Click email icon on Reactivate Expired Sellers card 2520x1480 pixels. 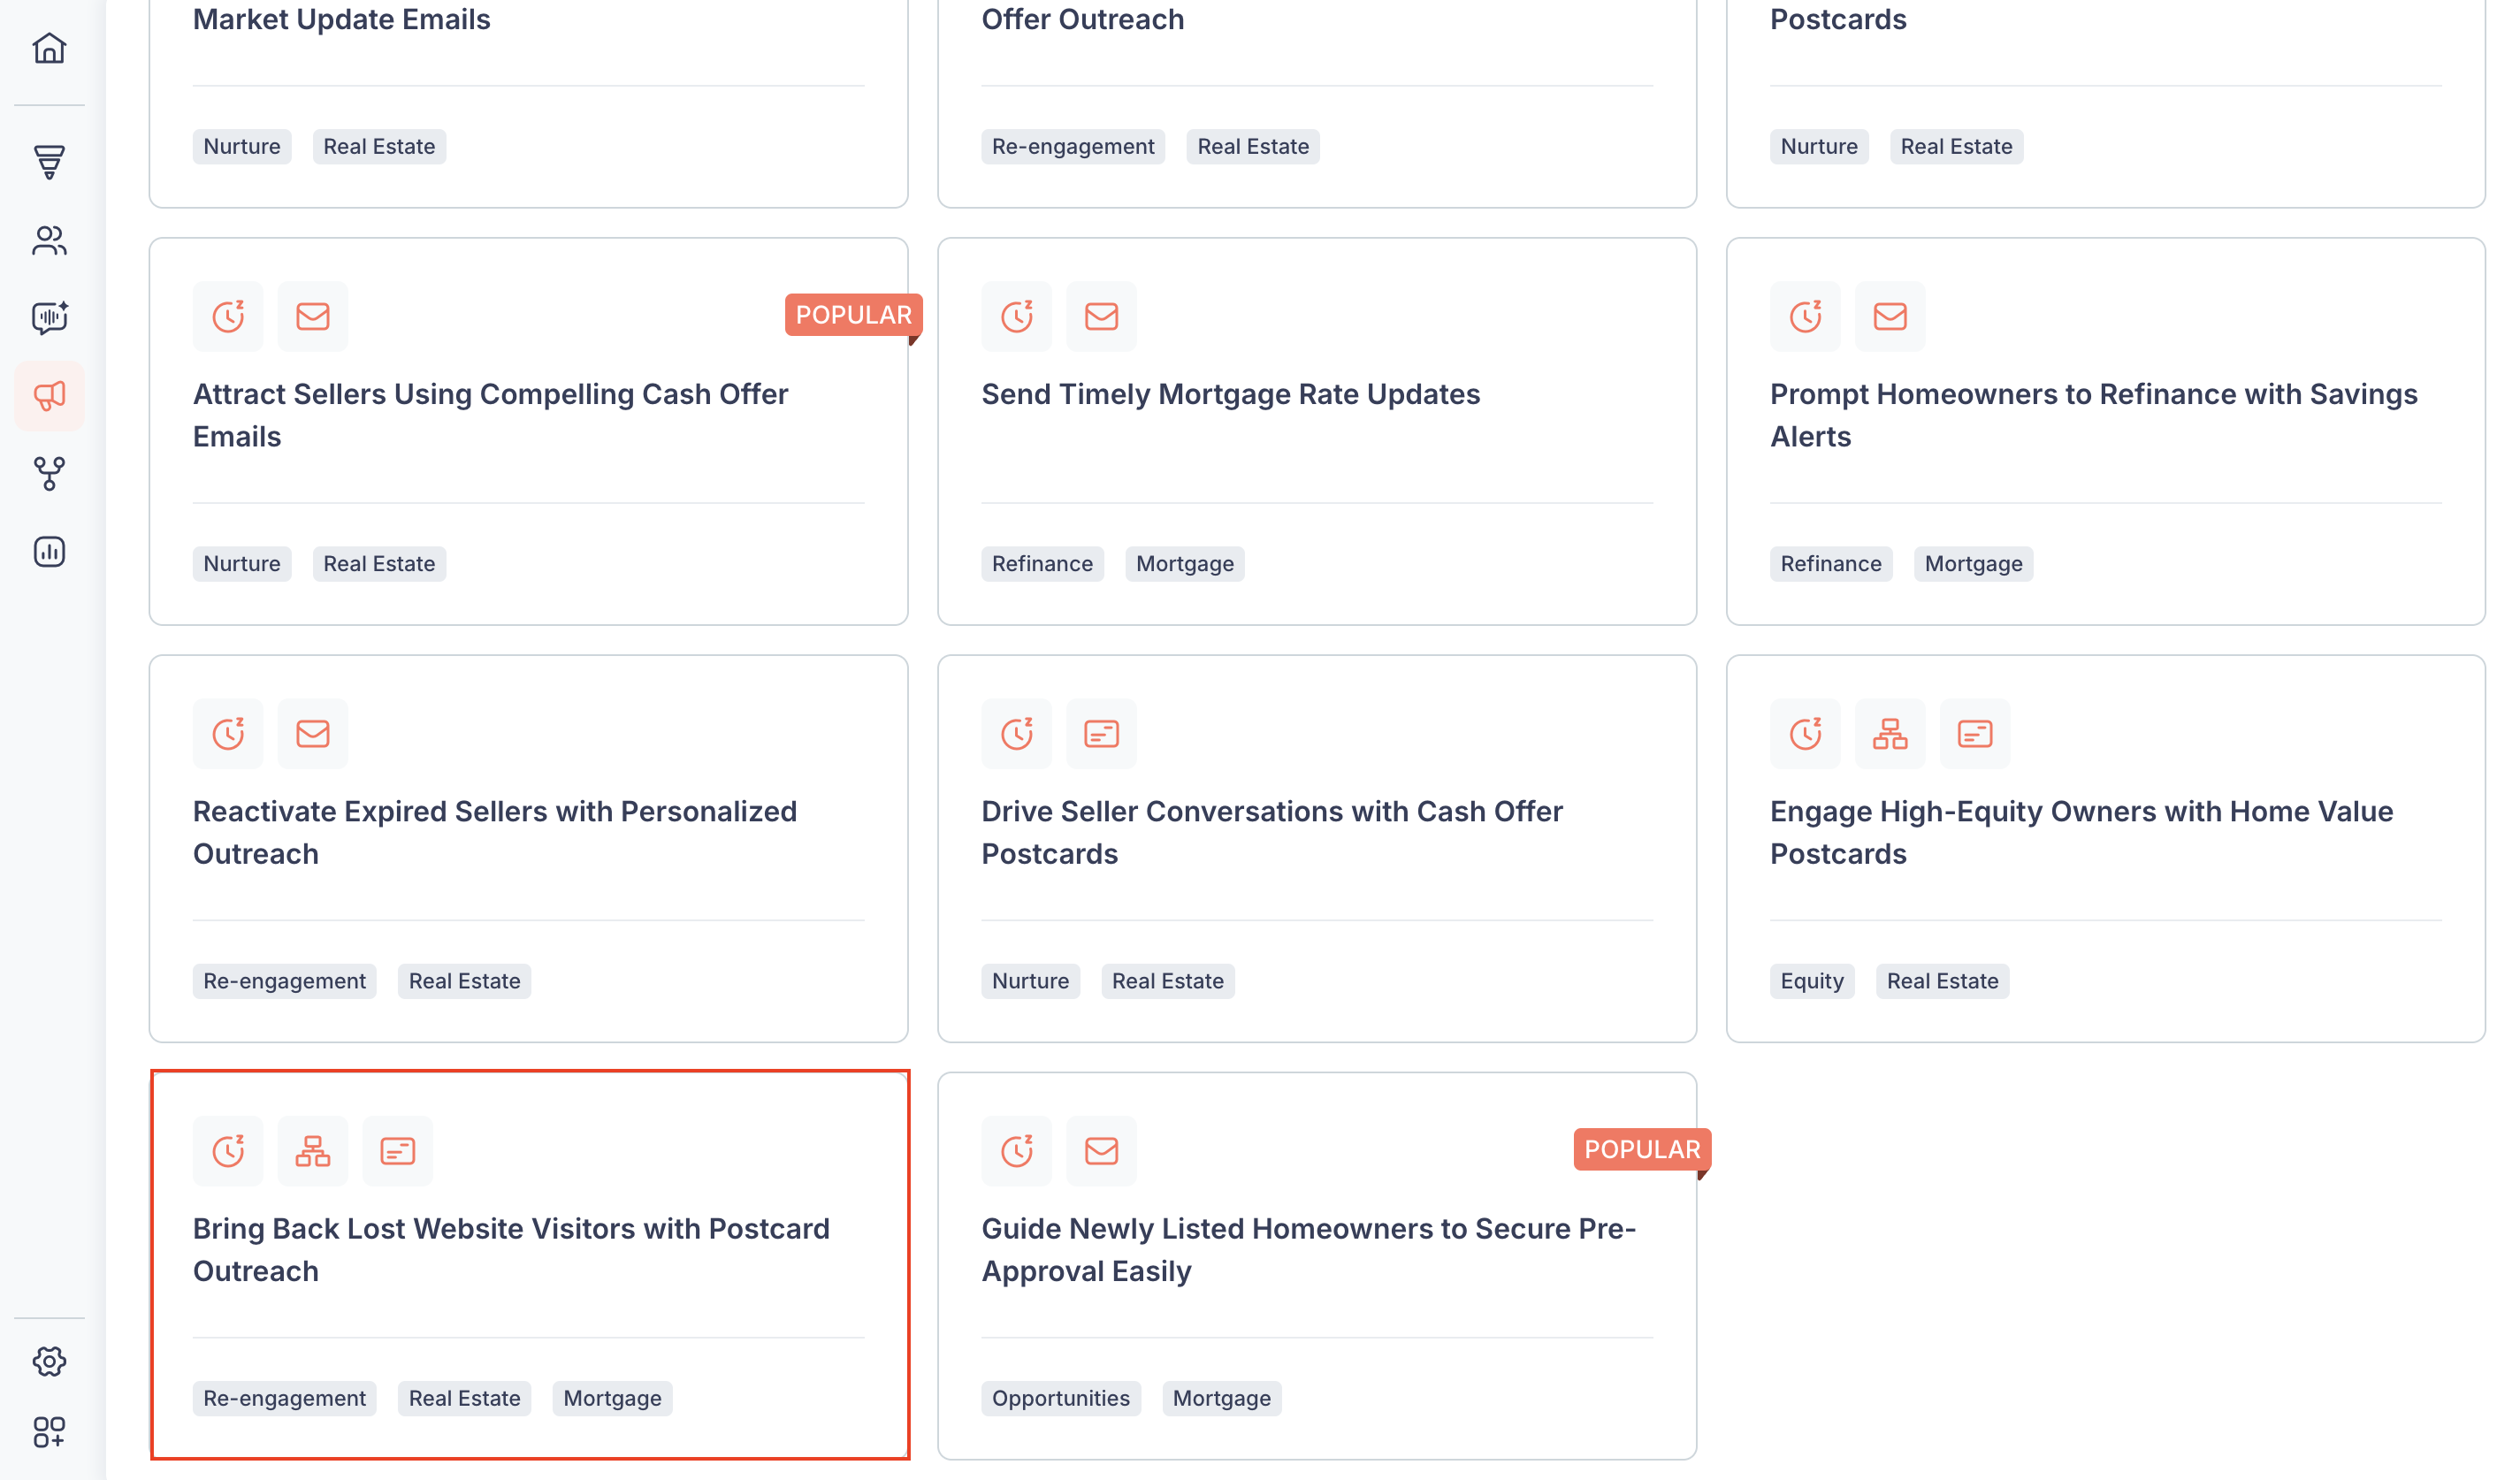[x=313, y=734]
